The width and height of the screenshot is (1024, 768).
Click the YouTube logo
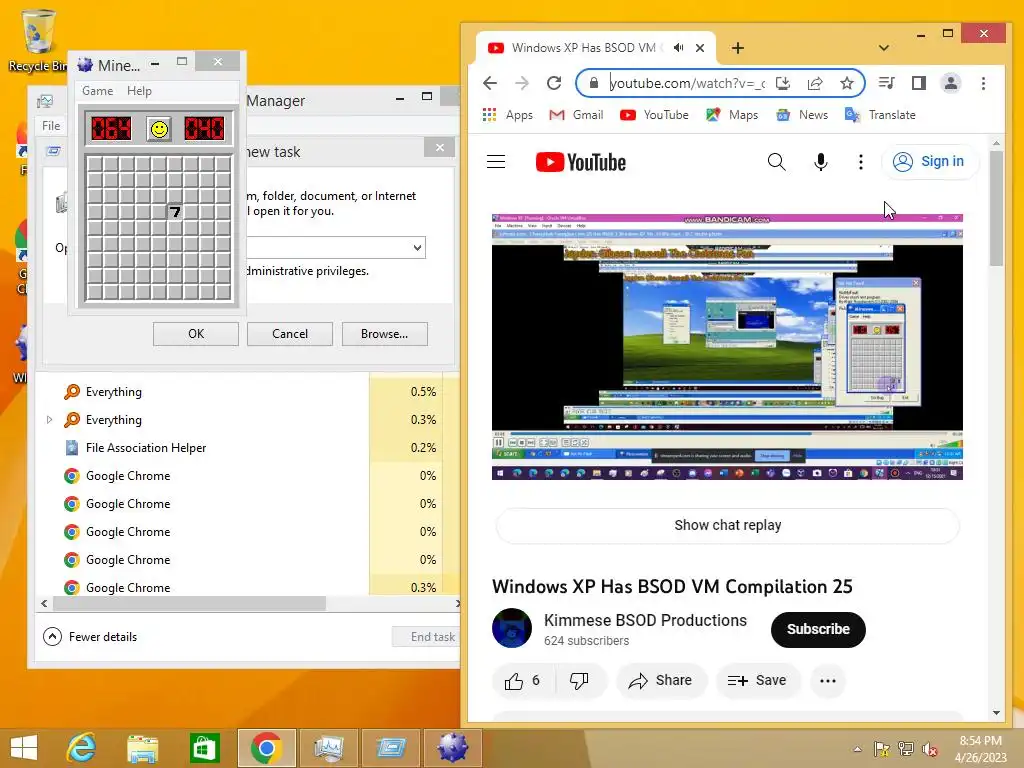point(581,162)
